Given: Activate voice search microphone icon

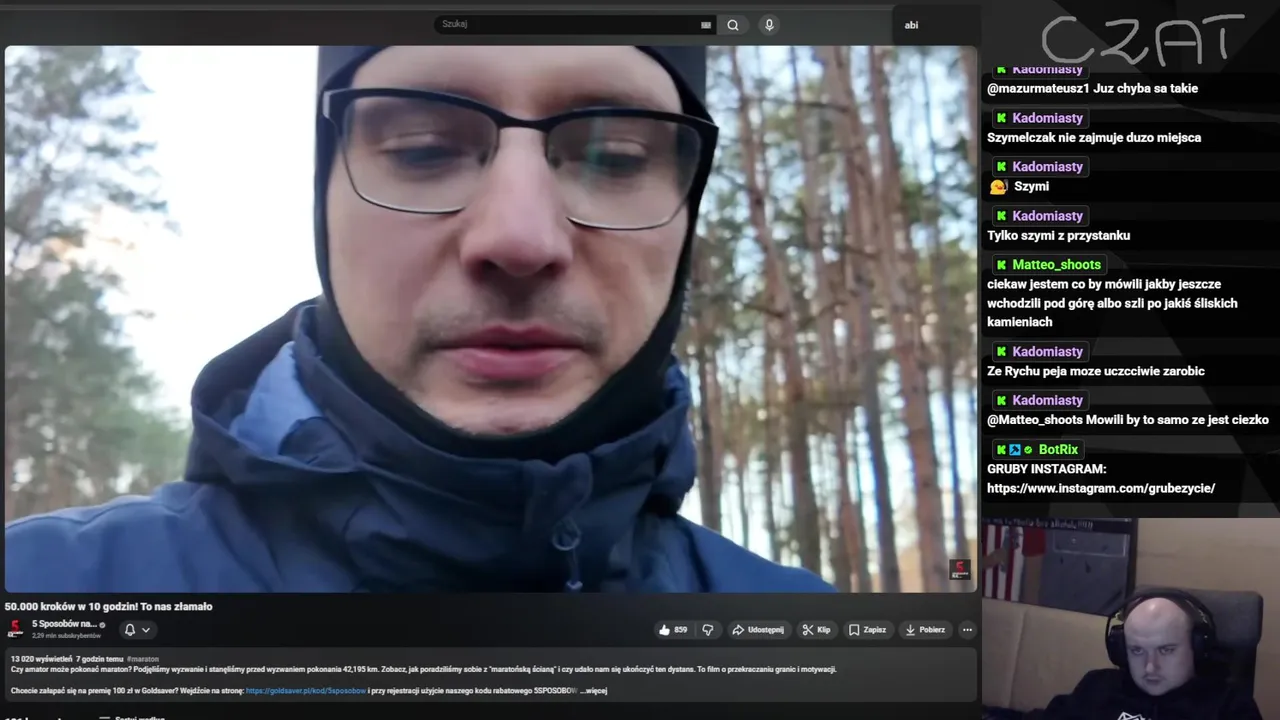Looking at the screenshot, I should 769,25.
